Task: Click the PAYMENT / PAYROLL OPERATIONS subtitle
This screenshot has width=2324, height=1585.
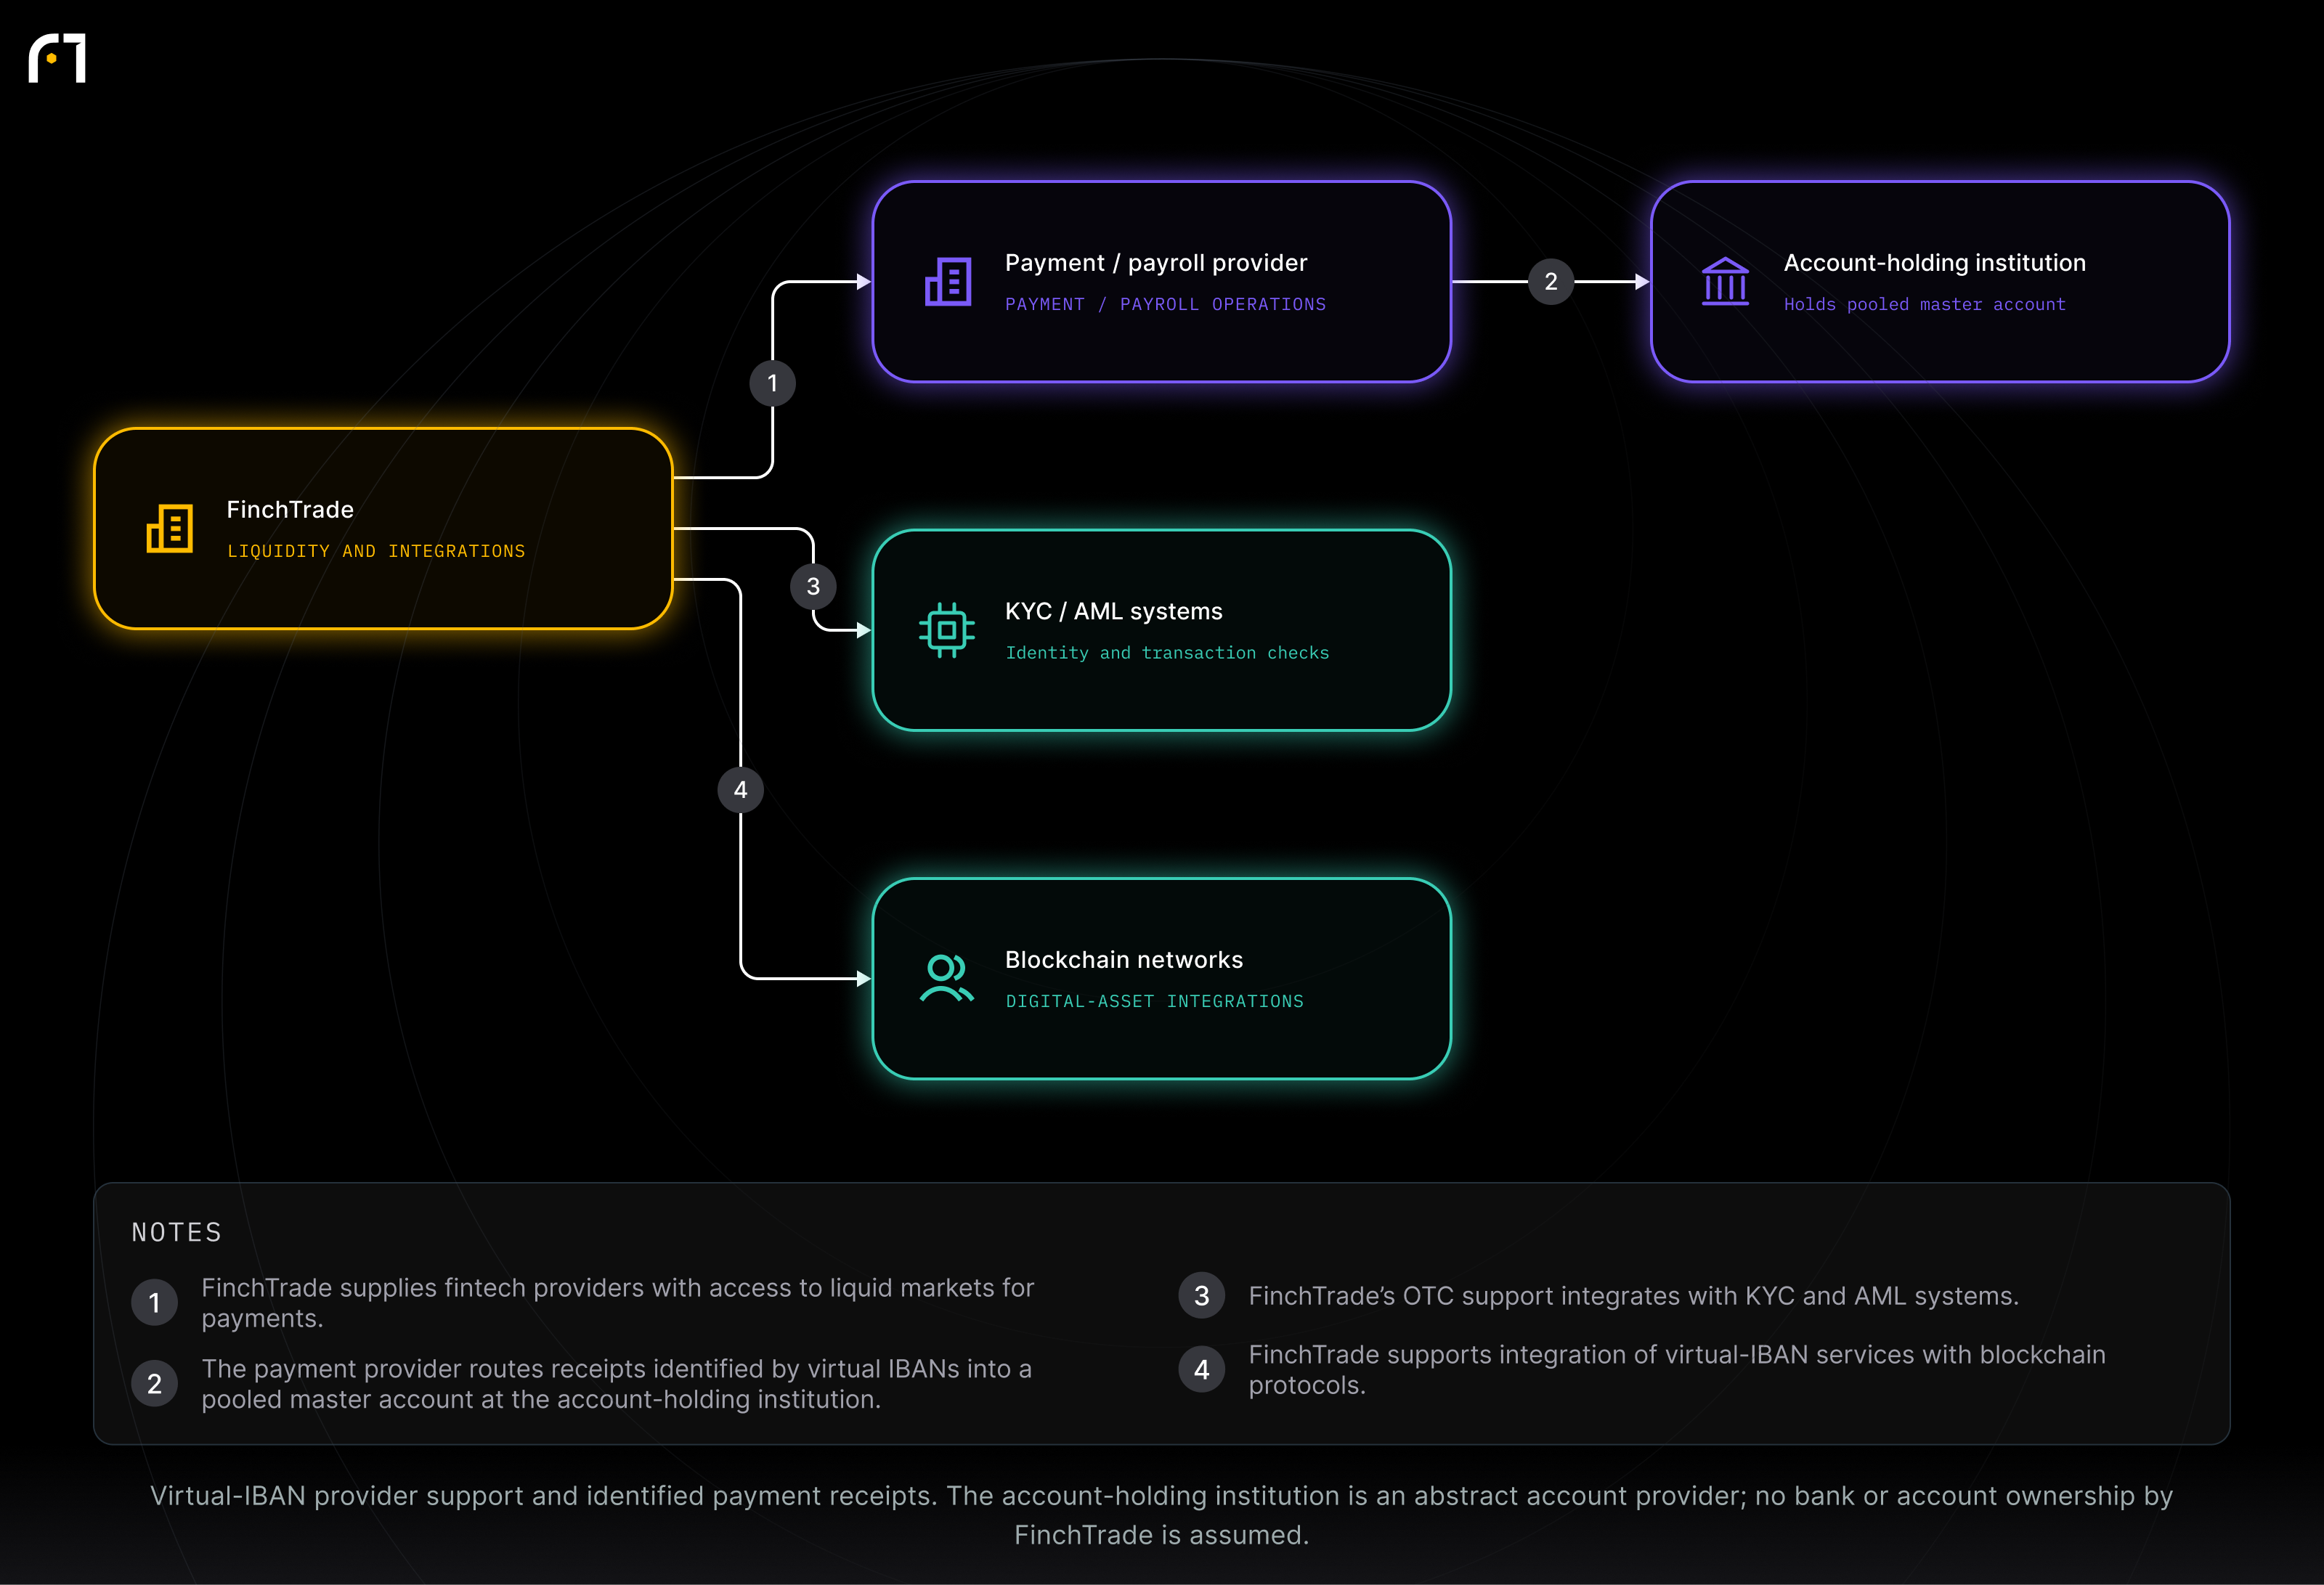Action: 1166,304
